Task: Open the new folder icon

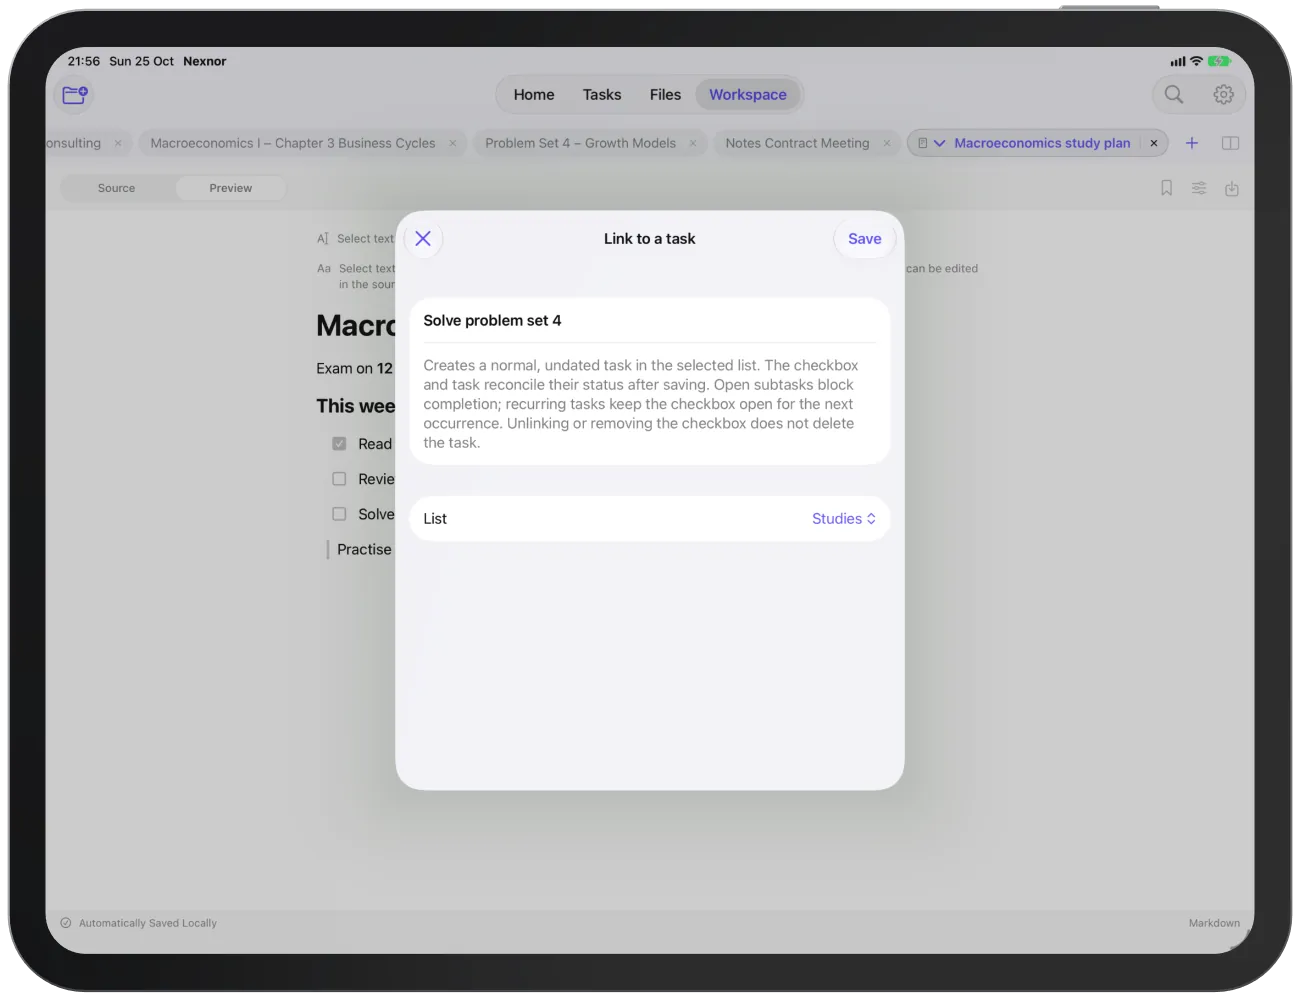Action: pyautogui.click(x=75, y=95)
